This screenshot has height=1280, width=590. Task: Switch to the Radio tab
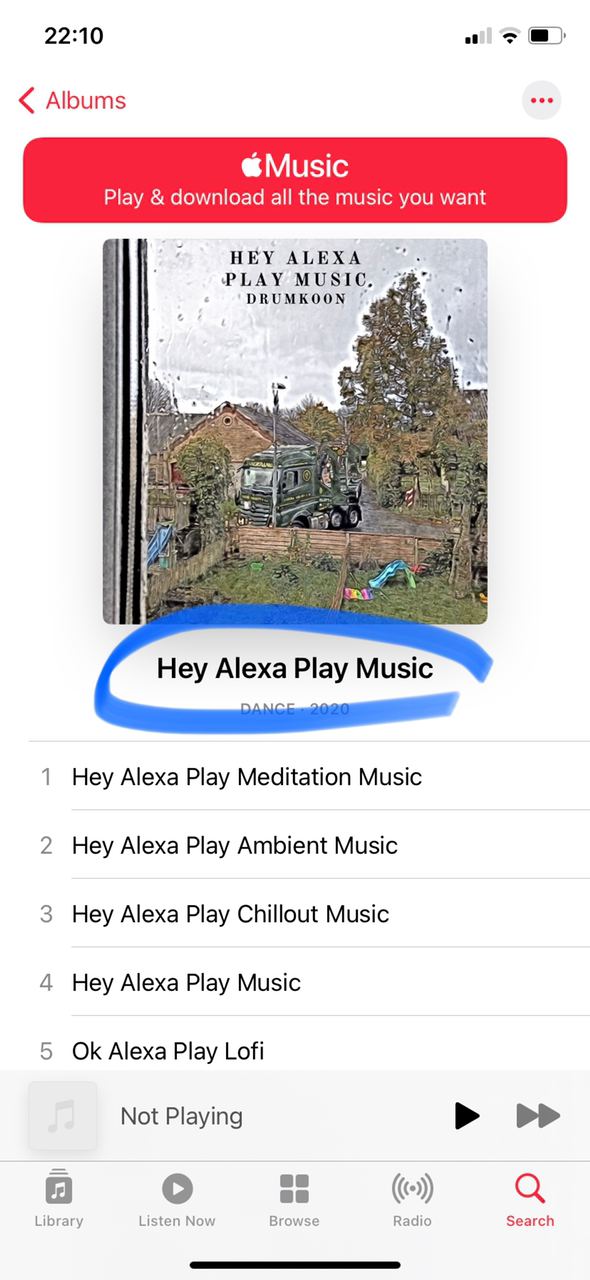tap(412, 1199)
